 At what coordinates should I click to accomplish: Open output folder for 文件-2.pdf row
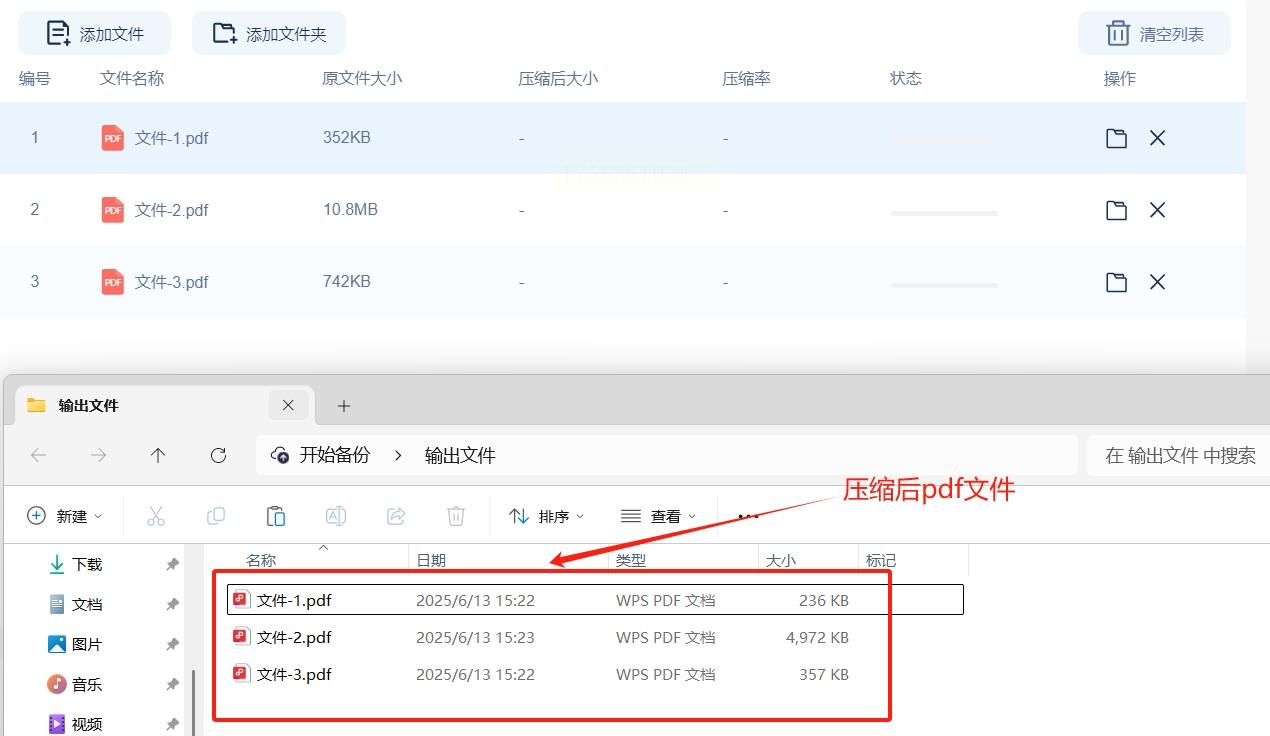[x=1116, y=210]
